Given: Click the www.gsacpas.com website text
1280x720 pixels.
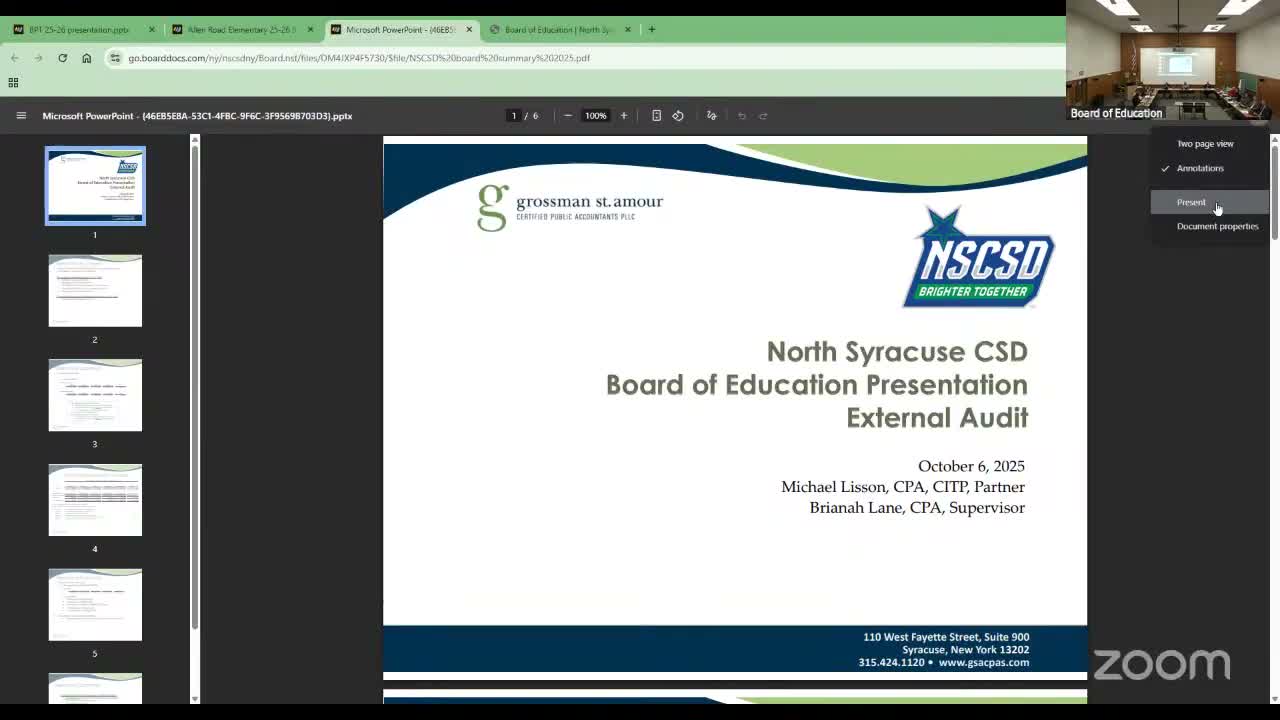Looking at the screenshot, I should pyautogui.click(x=984, y=662).
